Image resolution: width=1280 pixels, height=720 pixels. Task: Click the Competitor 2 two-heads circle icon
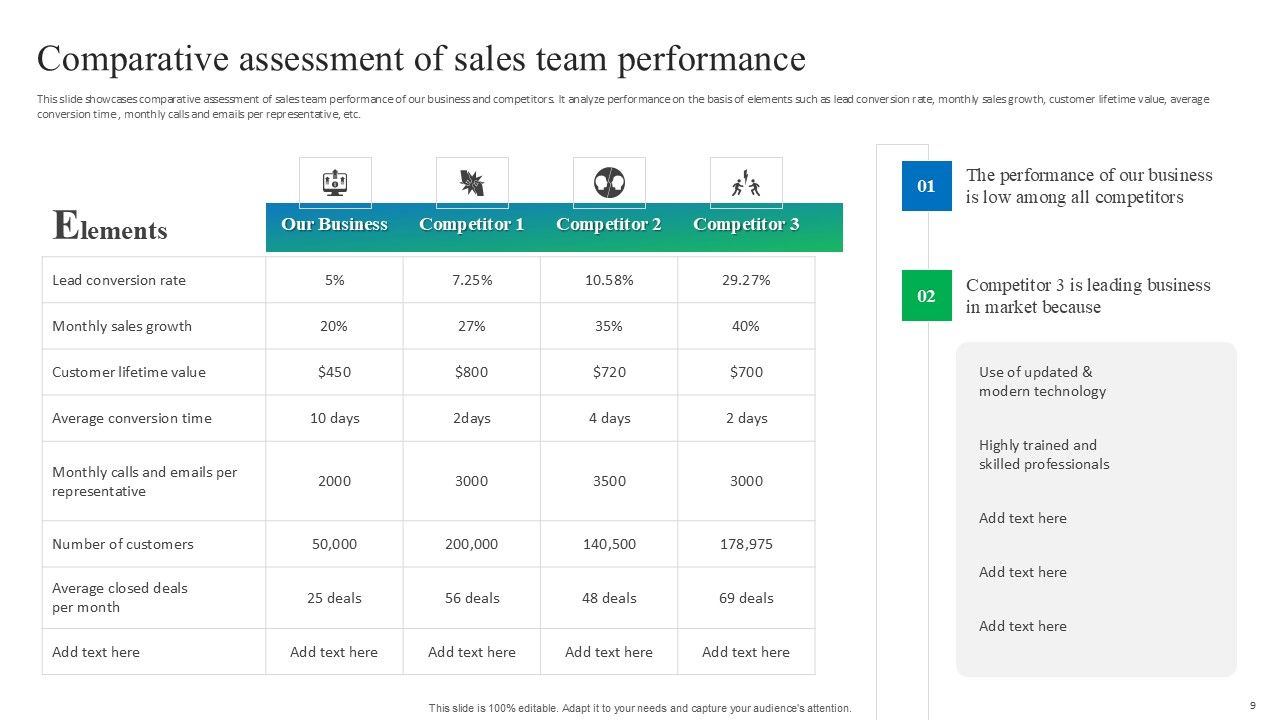608,183
